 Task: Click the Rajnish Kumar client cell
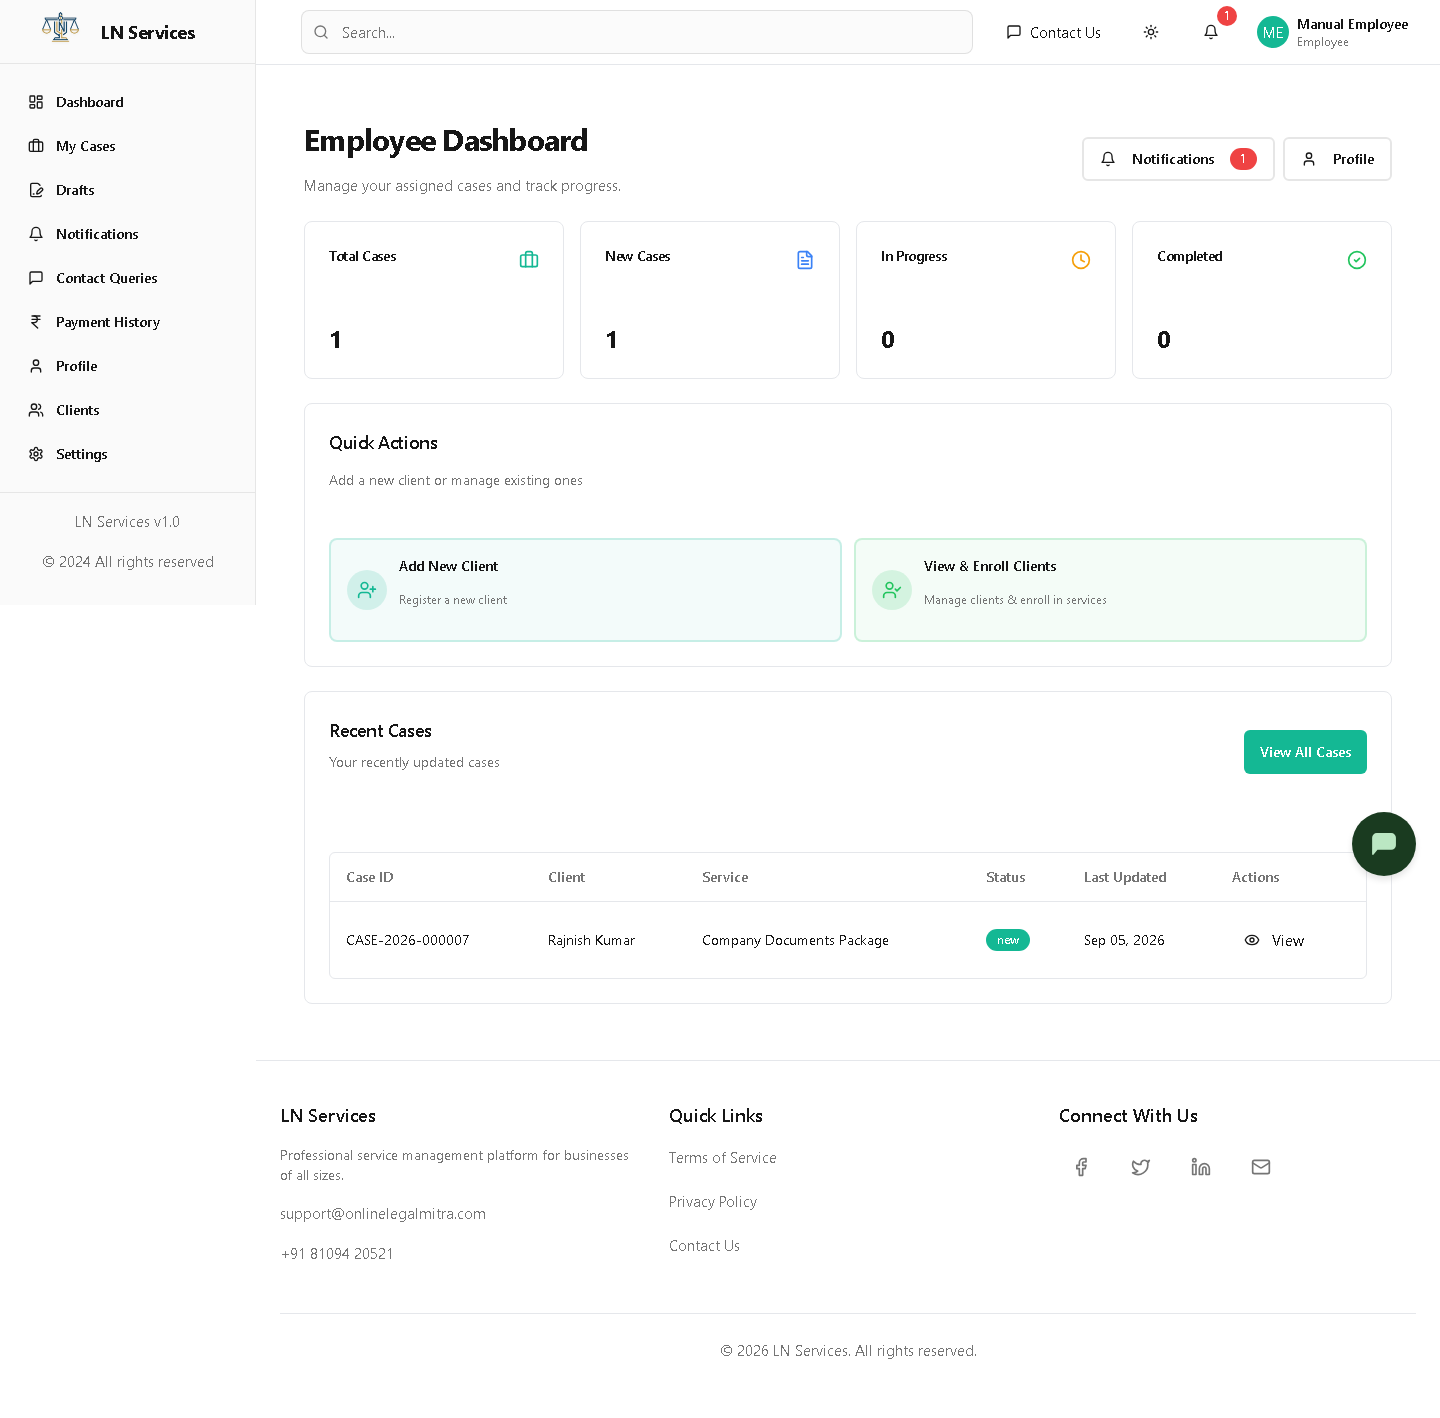point(591,940)
